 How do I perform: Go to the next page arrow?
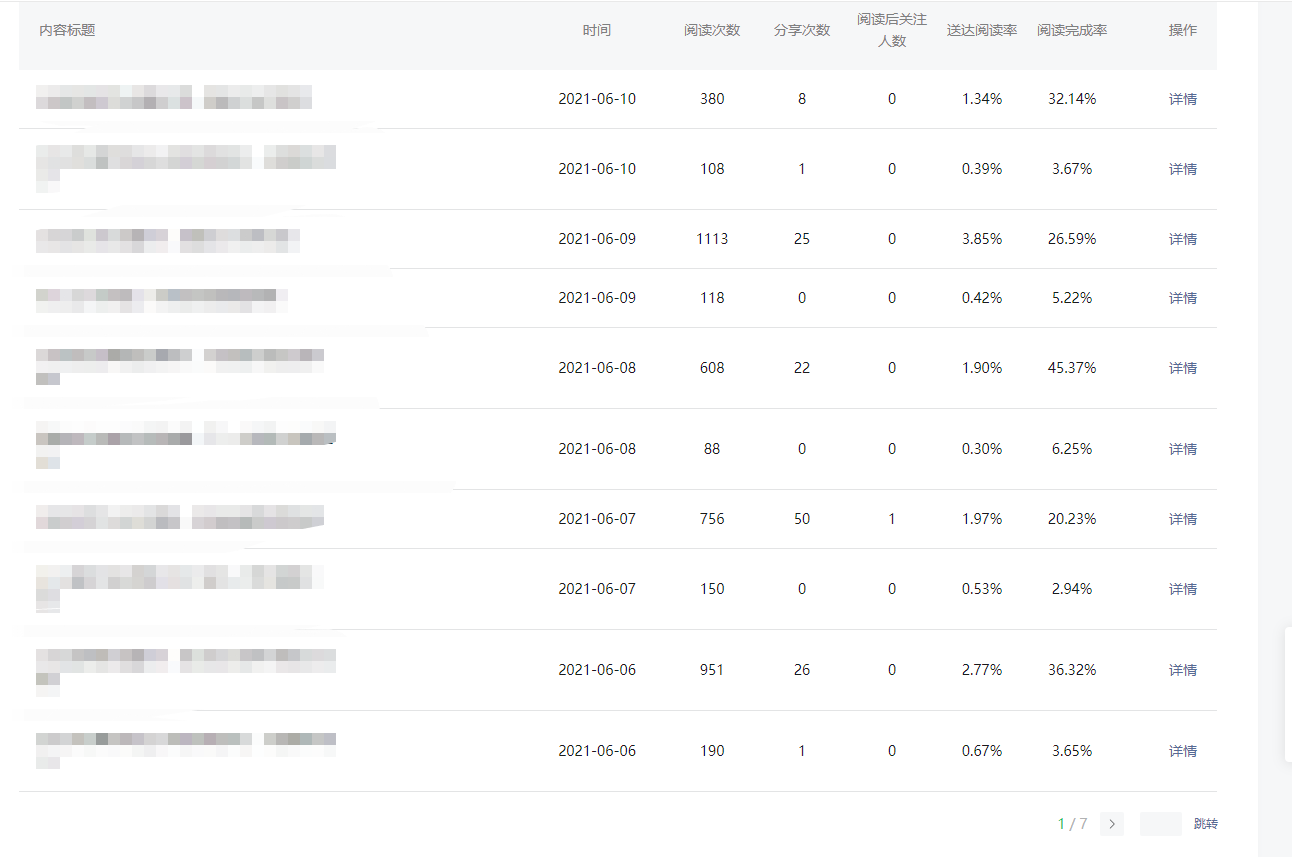[1111, 824]
